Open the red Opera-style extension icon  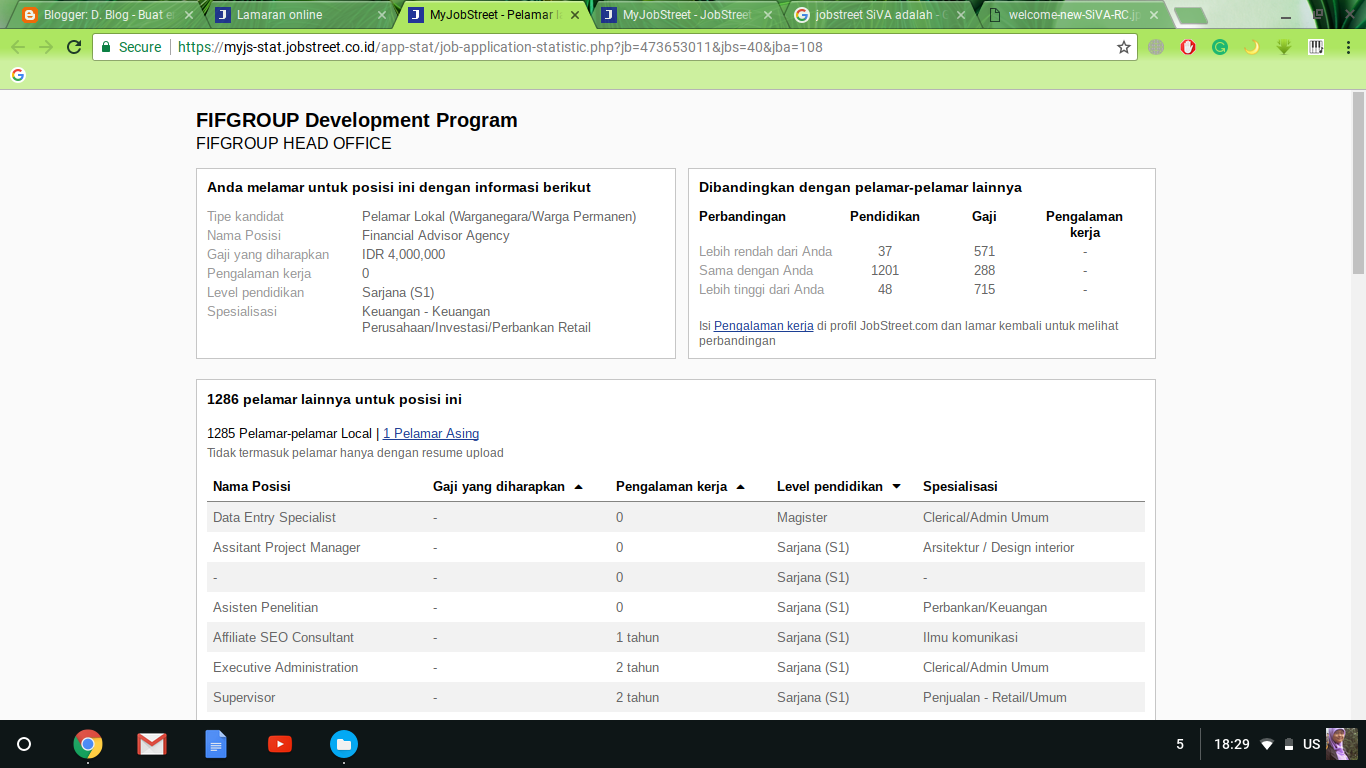coord(1188,47)
